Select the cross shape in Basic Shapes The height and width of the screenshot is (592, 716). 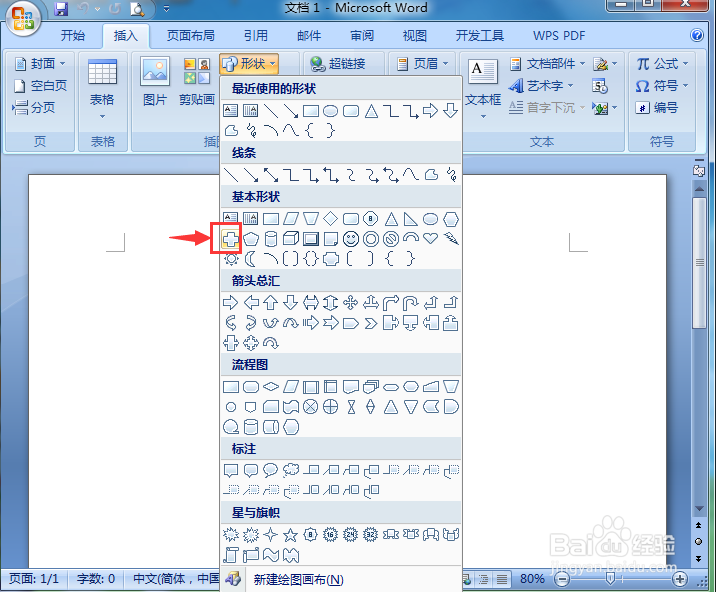coord(231,239)
